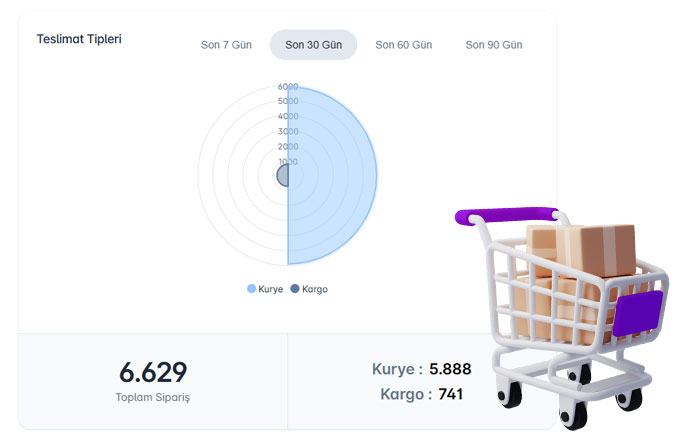Click the small gray Kargo chart segment

pos(283,176)
